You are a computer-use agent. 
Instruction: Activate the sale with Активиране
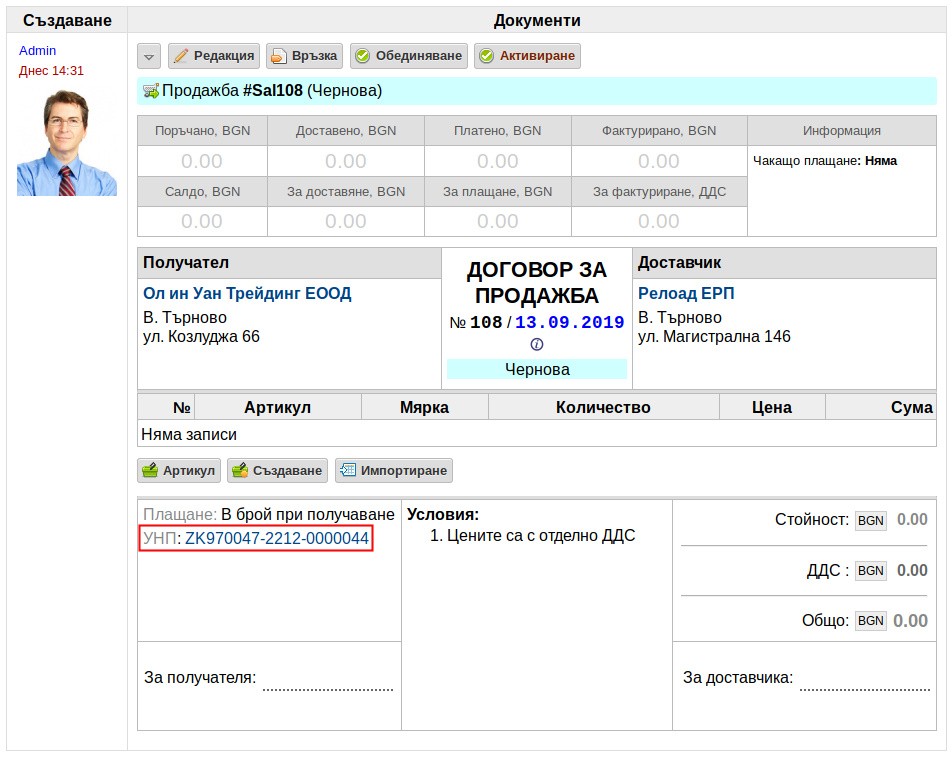click(x=527, y=56)
